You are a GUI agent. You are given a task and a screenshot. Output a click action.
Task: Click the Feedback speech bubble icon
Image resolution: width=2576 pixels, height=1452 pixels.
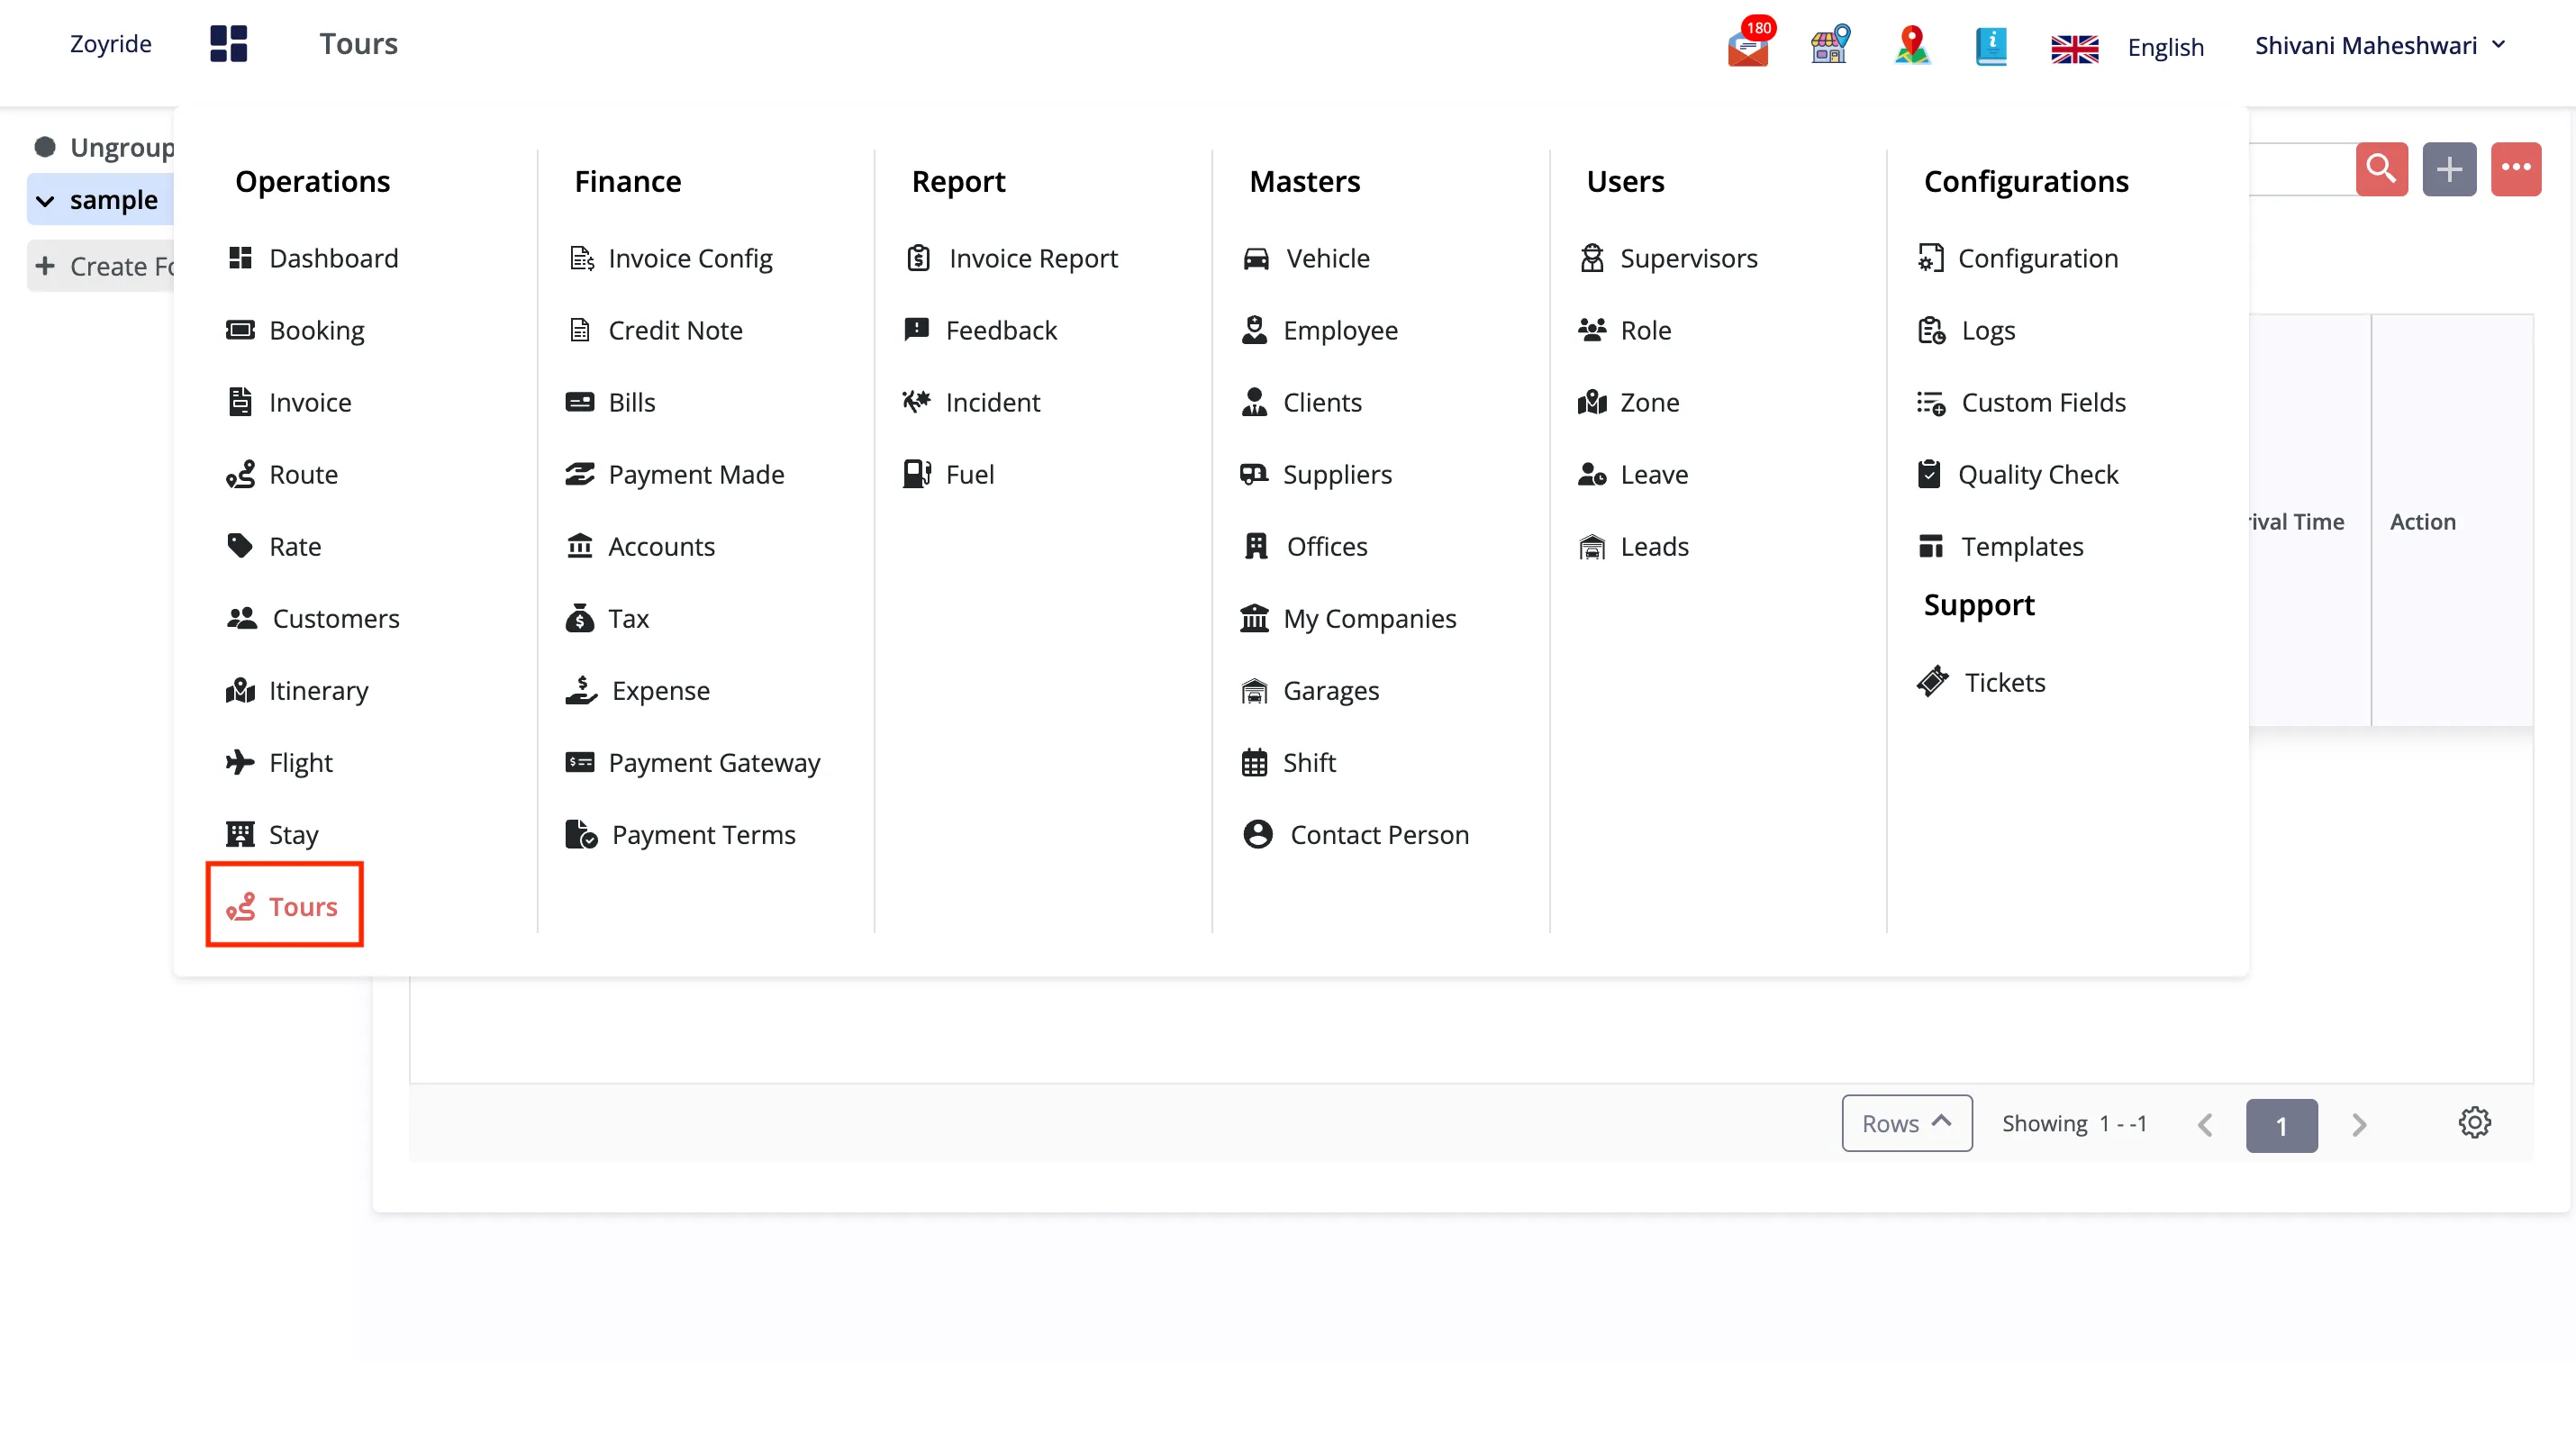tap(917, 330)
